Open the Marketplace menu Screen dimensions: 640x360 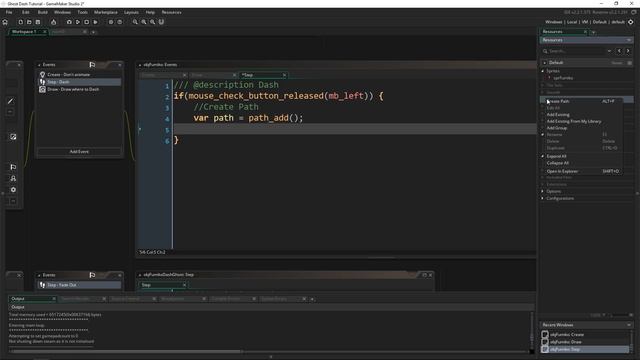(106, 12)
